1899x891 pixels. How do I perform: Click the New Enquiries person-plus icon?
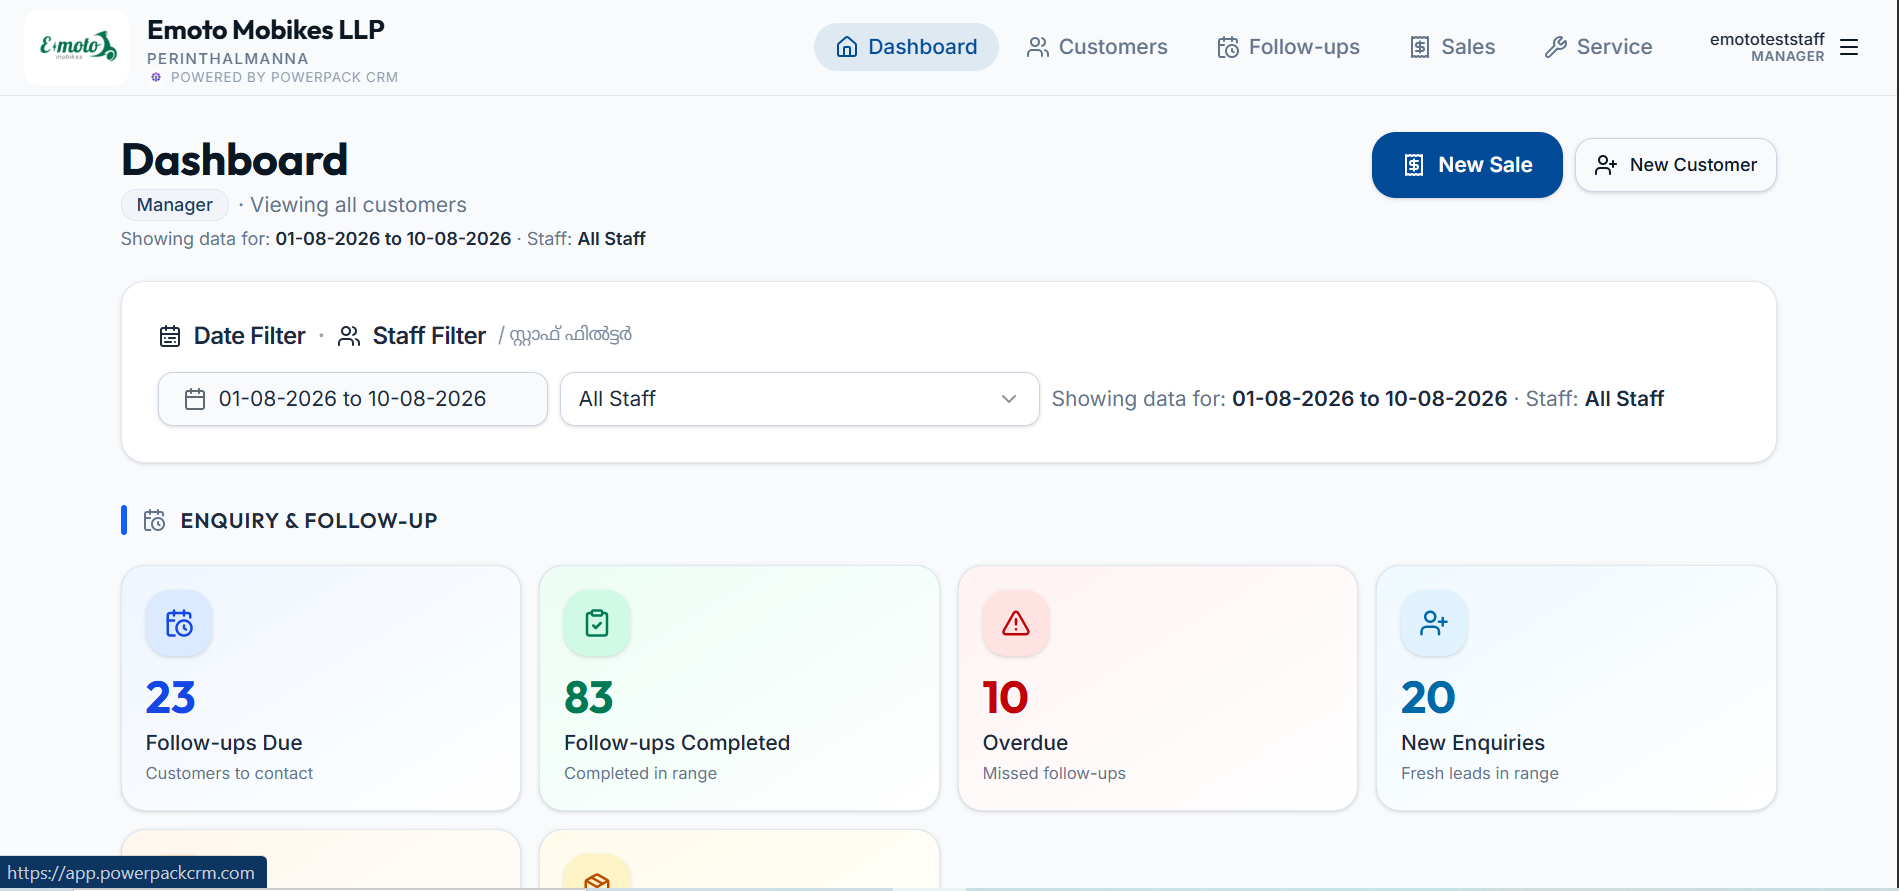(1434, 623)
